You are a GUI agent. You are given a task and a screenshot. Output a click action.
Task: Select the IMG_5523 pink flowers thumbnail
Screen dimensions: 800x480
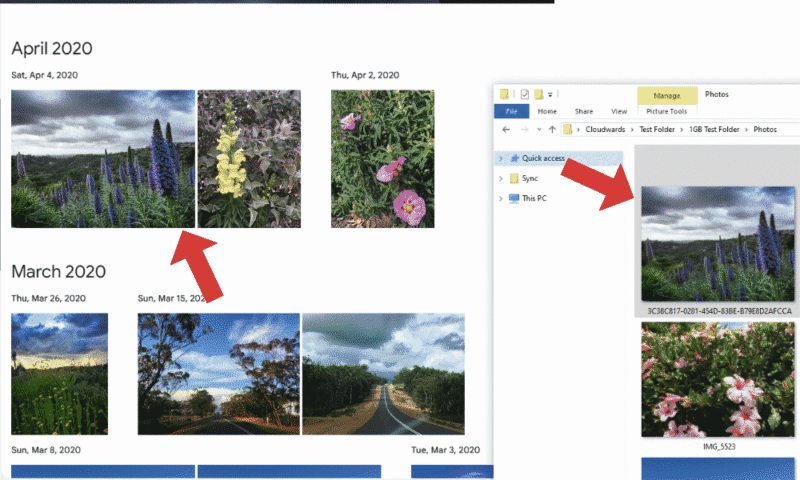(718, 379)
